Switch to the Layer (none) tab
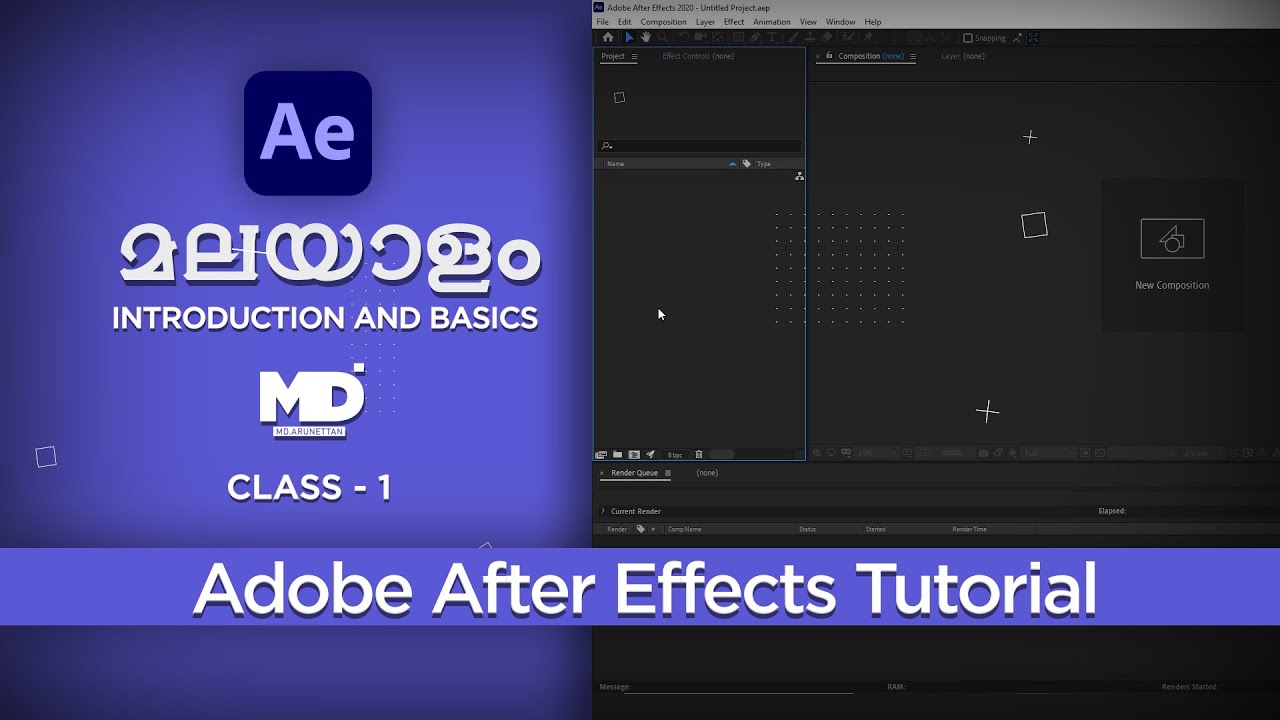Image resolution: width=1280 pixels, height=720 pixels. point(963,56)
